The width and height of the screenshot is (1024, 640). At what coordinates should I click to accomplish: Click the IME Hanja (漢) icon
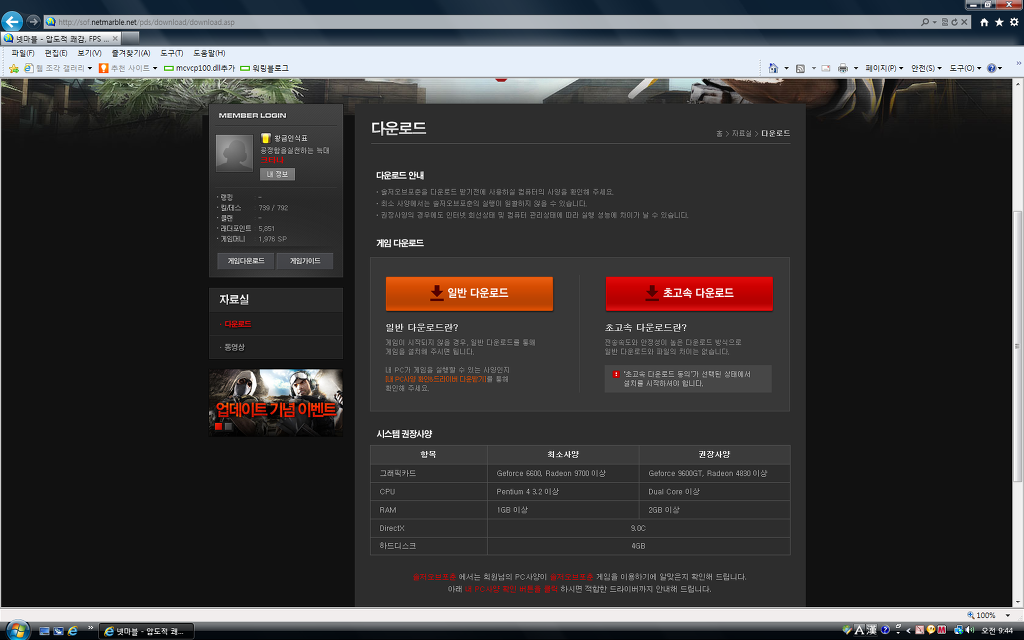tap(871, 630)
